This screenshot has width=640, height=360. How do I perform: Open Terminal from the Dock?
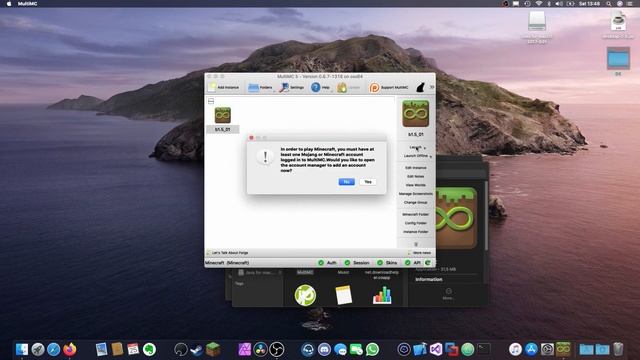point(484,349)
